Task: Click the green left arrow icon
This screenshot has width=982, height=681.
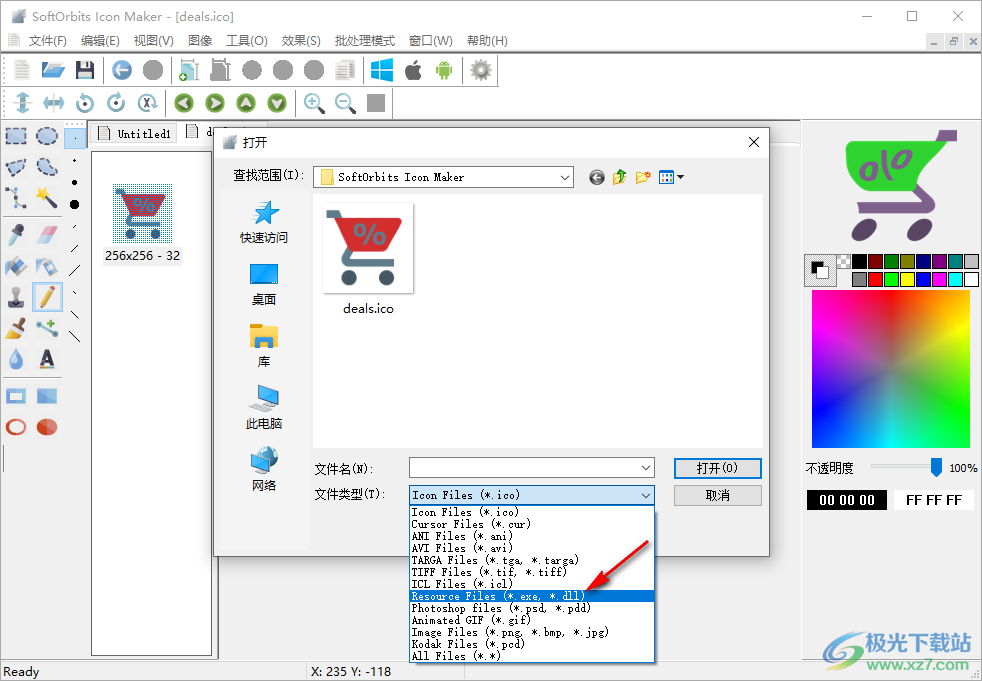Action: coord(183,102)
